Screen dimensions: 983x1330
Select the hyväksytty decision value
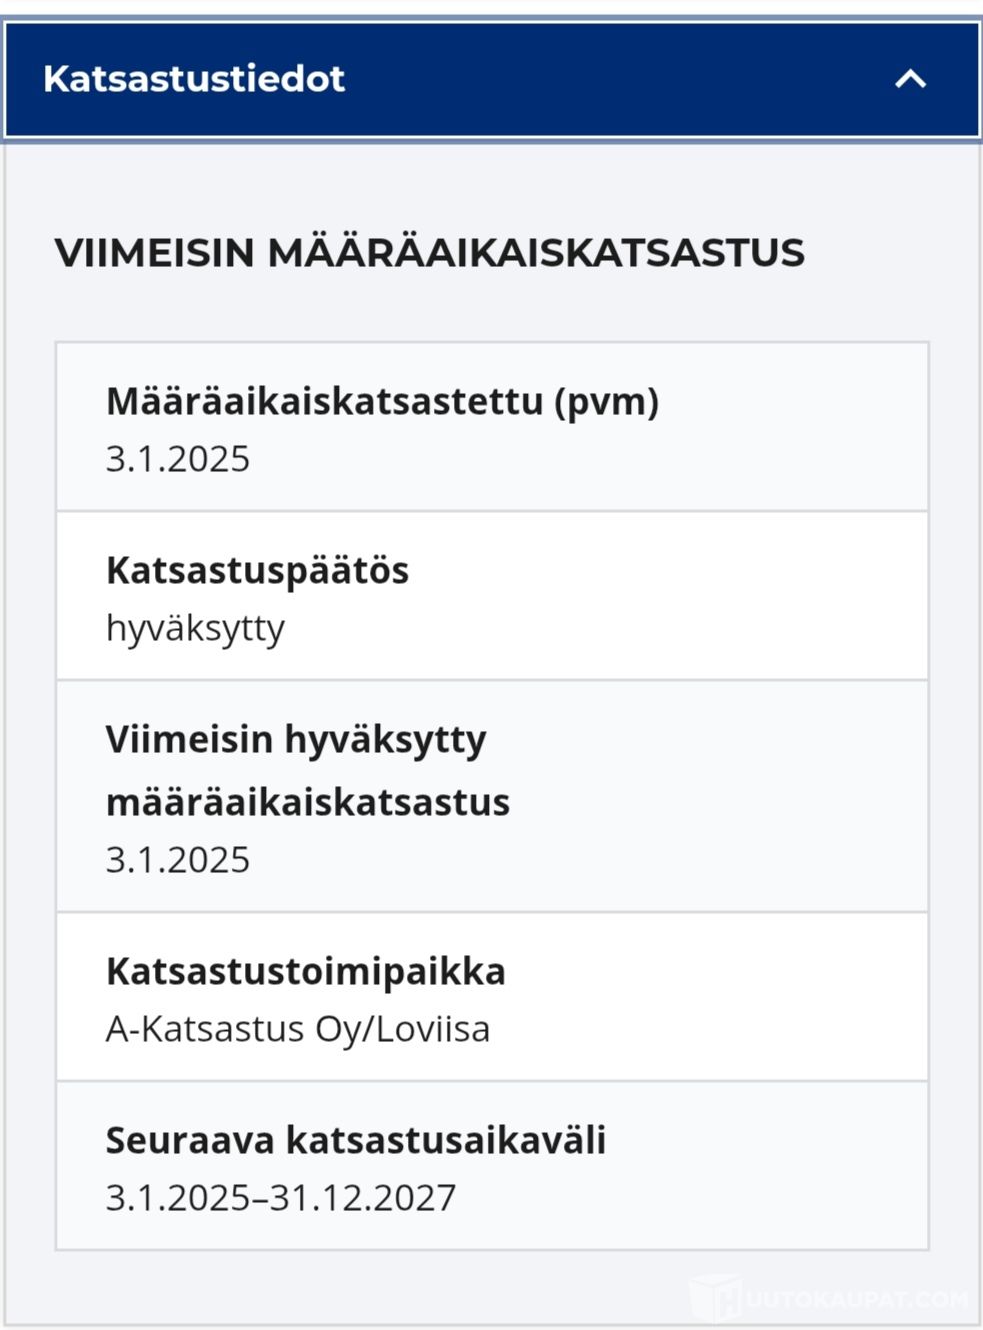click(x=195, y=628)
